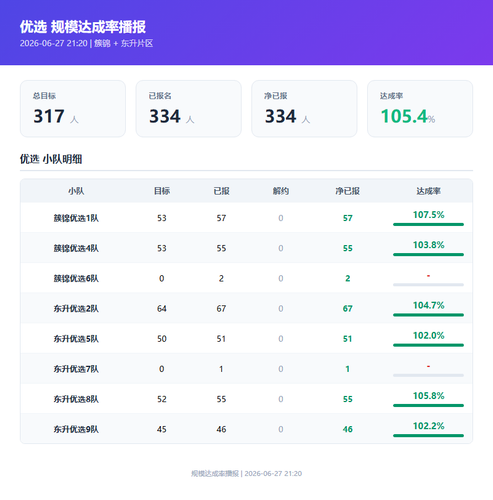Click the progress bar for 东升优选9队
This screenshot has width=493, height=500.
point(428,436)
